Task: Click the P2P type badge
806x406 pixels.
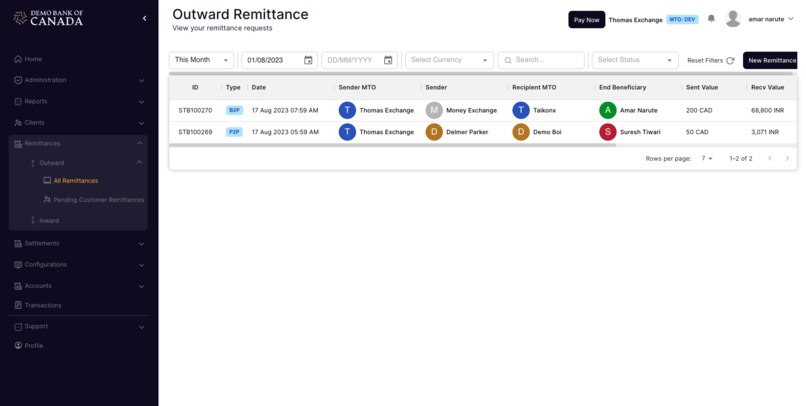Action: coord(234,132)
